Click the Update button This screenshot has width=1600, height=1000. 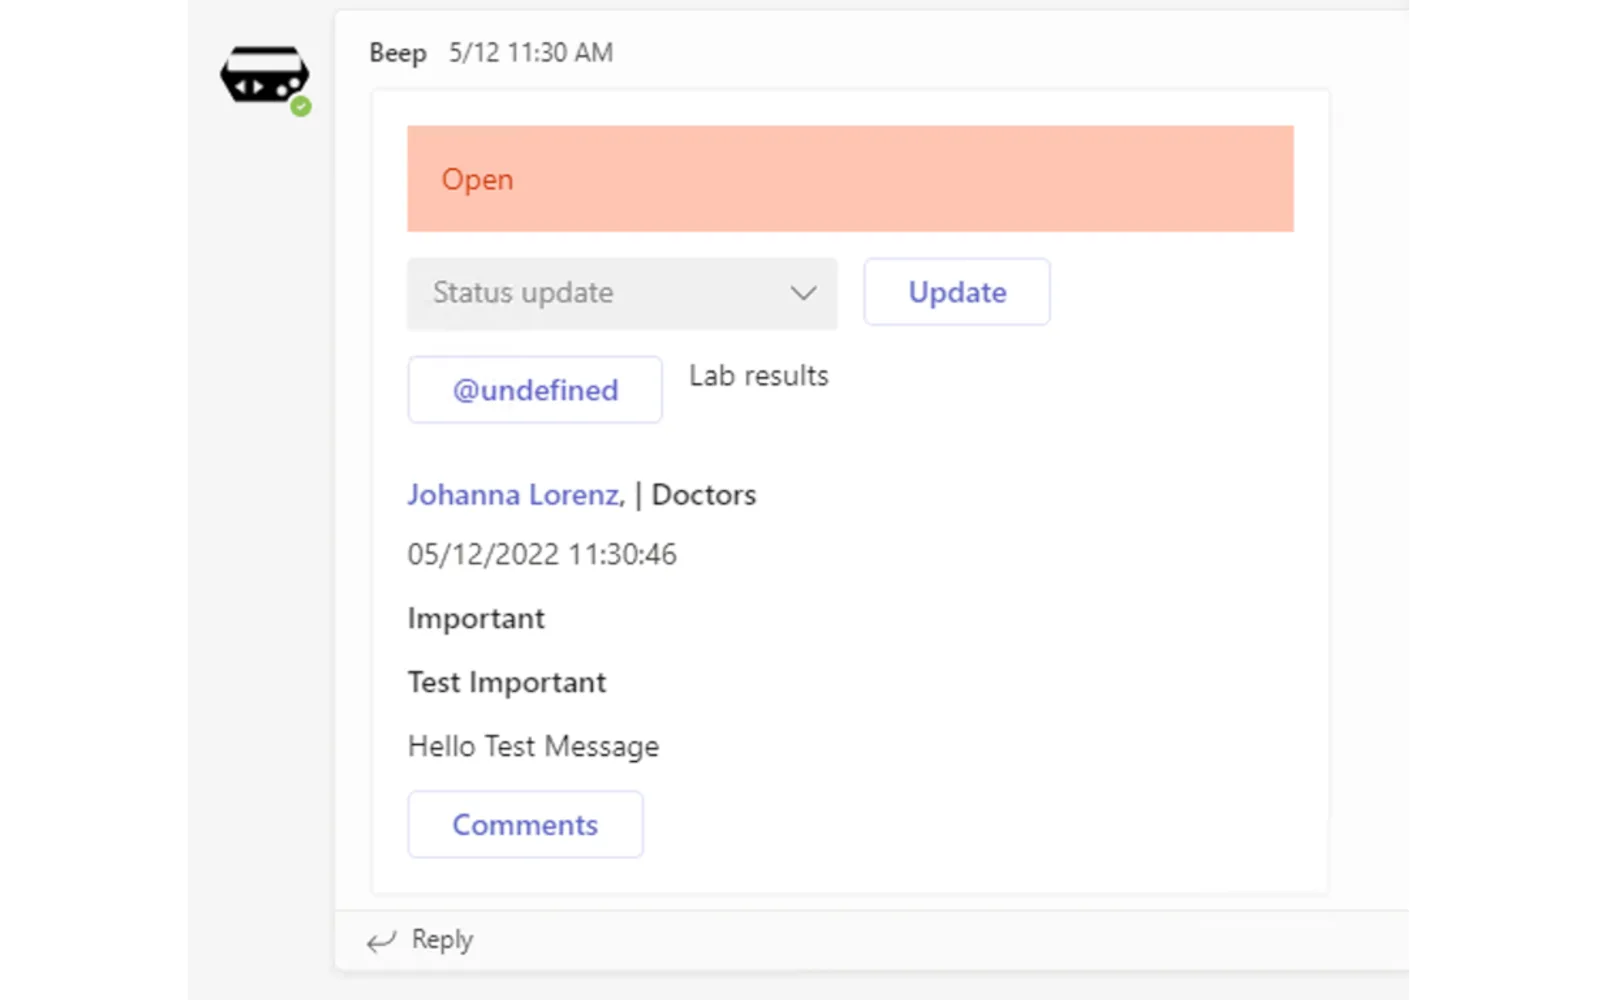tap(957, 292)
